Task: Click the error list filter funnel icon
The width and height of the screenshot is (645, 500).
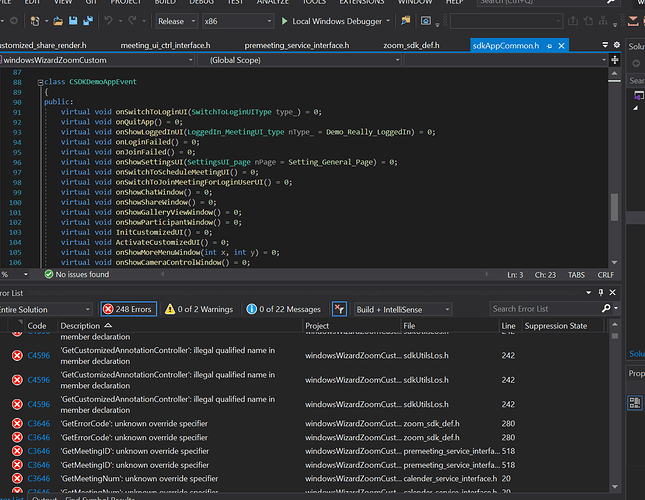Action: coord(340,309)
